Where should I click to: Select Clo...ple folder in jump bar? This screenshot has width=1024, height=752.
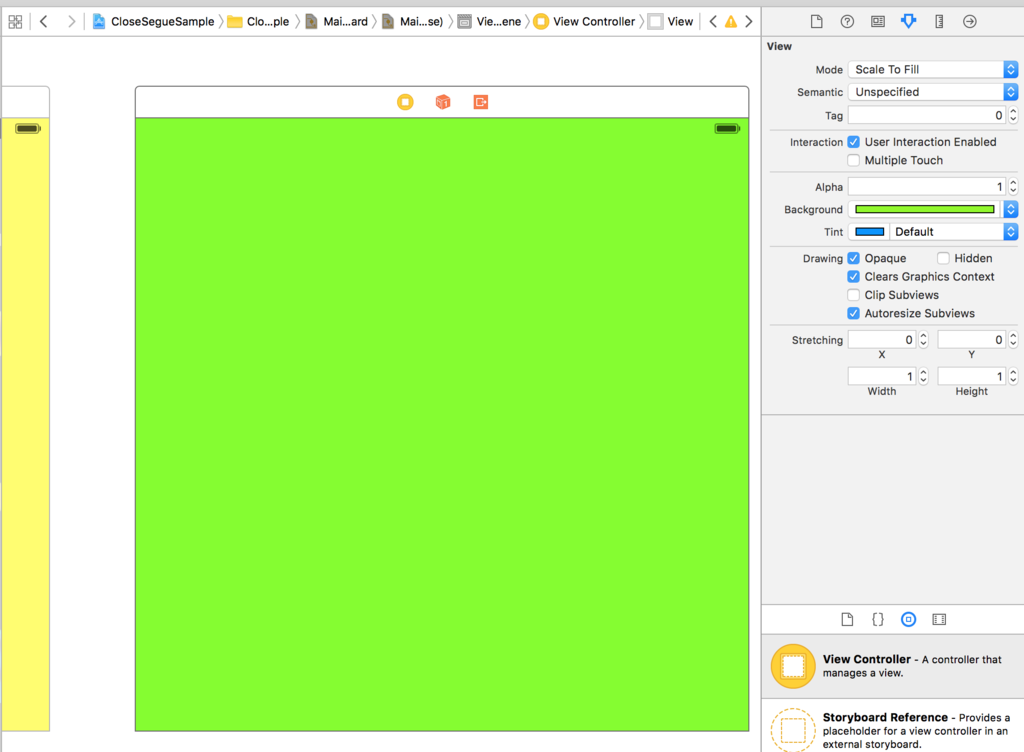pyautogui.click(x=259, y=22)
